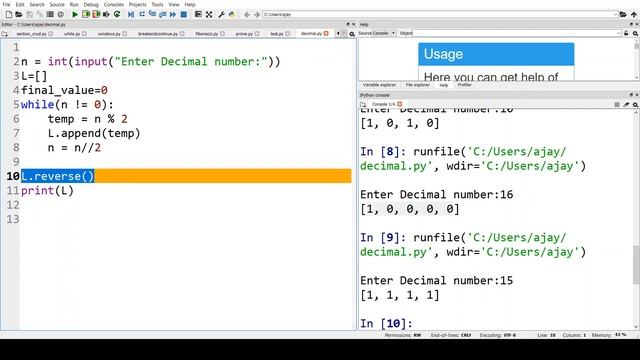The width and height of the screenshot is (640, 360).
Task: Toggle the Help pane lock icon
Action: pos(626,33)
